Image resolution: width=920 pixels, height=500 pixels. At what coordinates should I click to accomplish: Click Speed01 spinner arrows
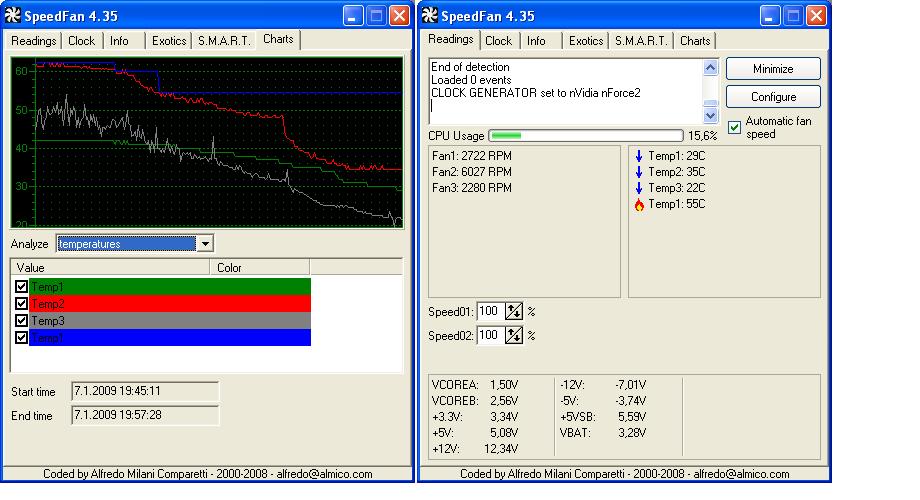pos(514,311)
